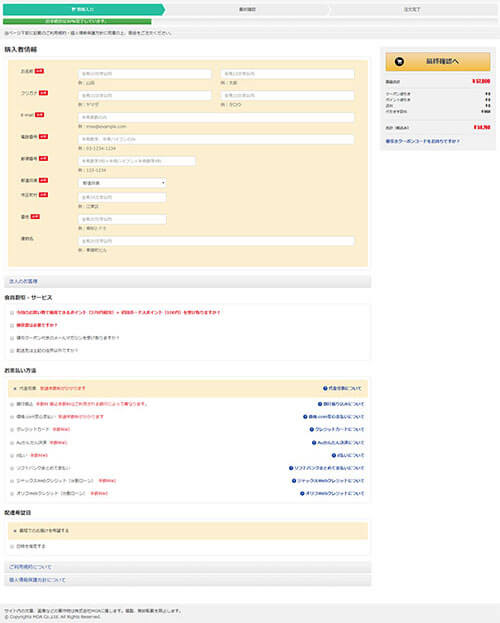The width and height of the screenshot is (500, 623).
Task: Go to the 注文完了 step tab
Action: 412,9
